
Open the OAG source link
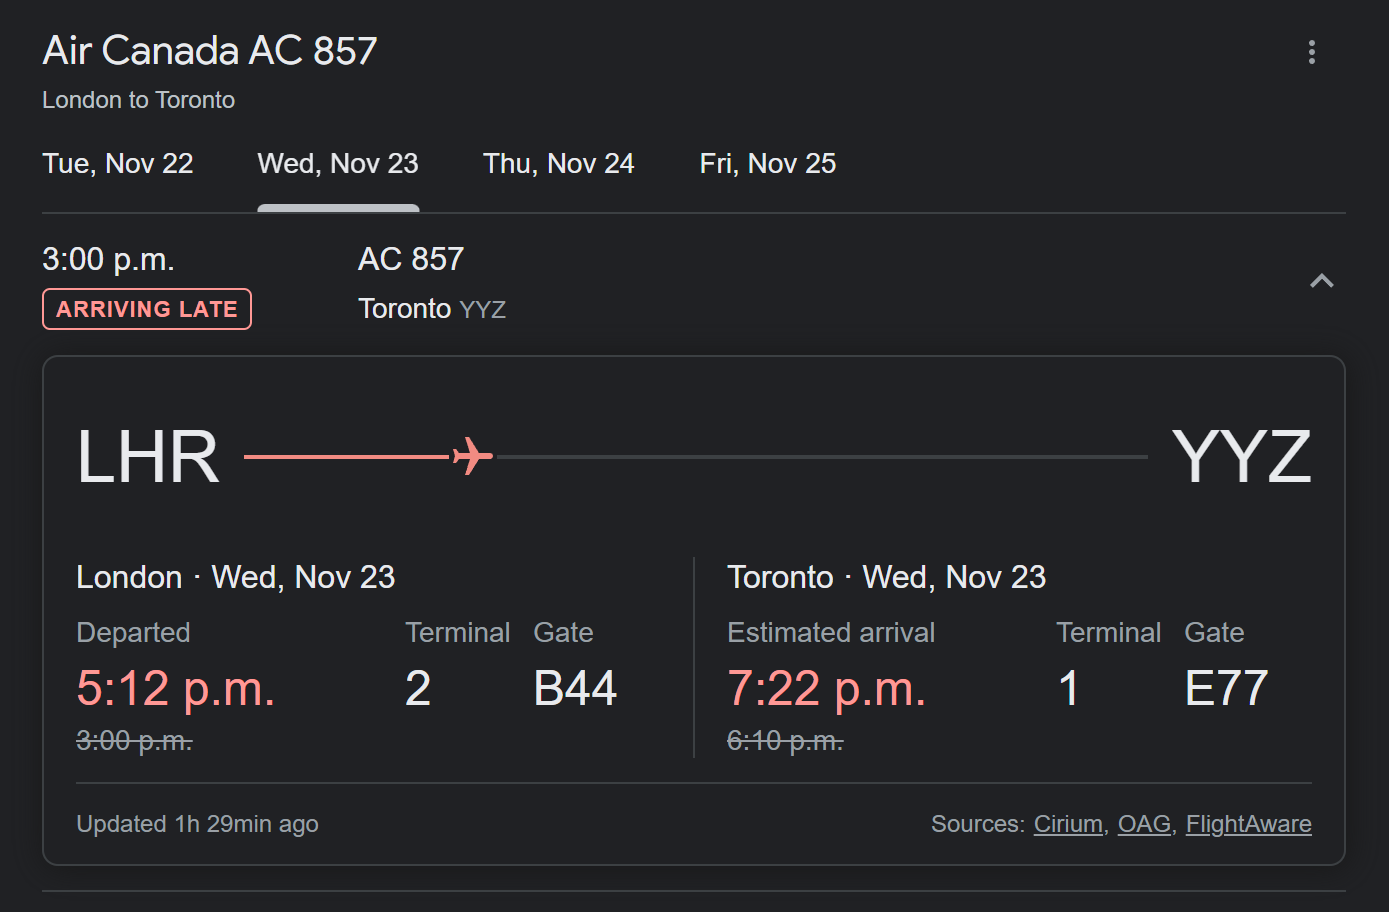[1144, 824]
